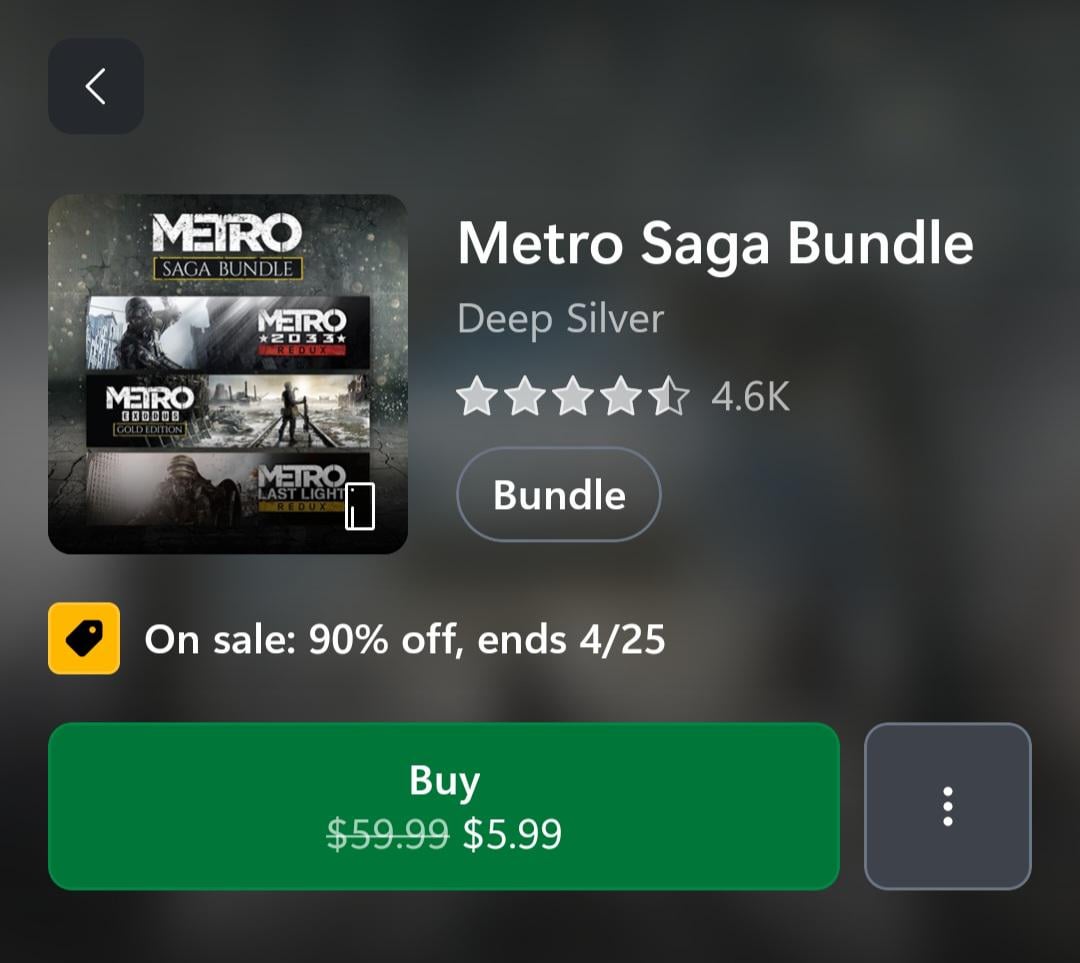Go back using the left chevron button

[96, 86]
